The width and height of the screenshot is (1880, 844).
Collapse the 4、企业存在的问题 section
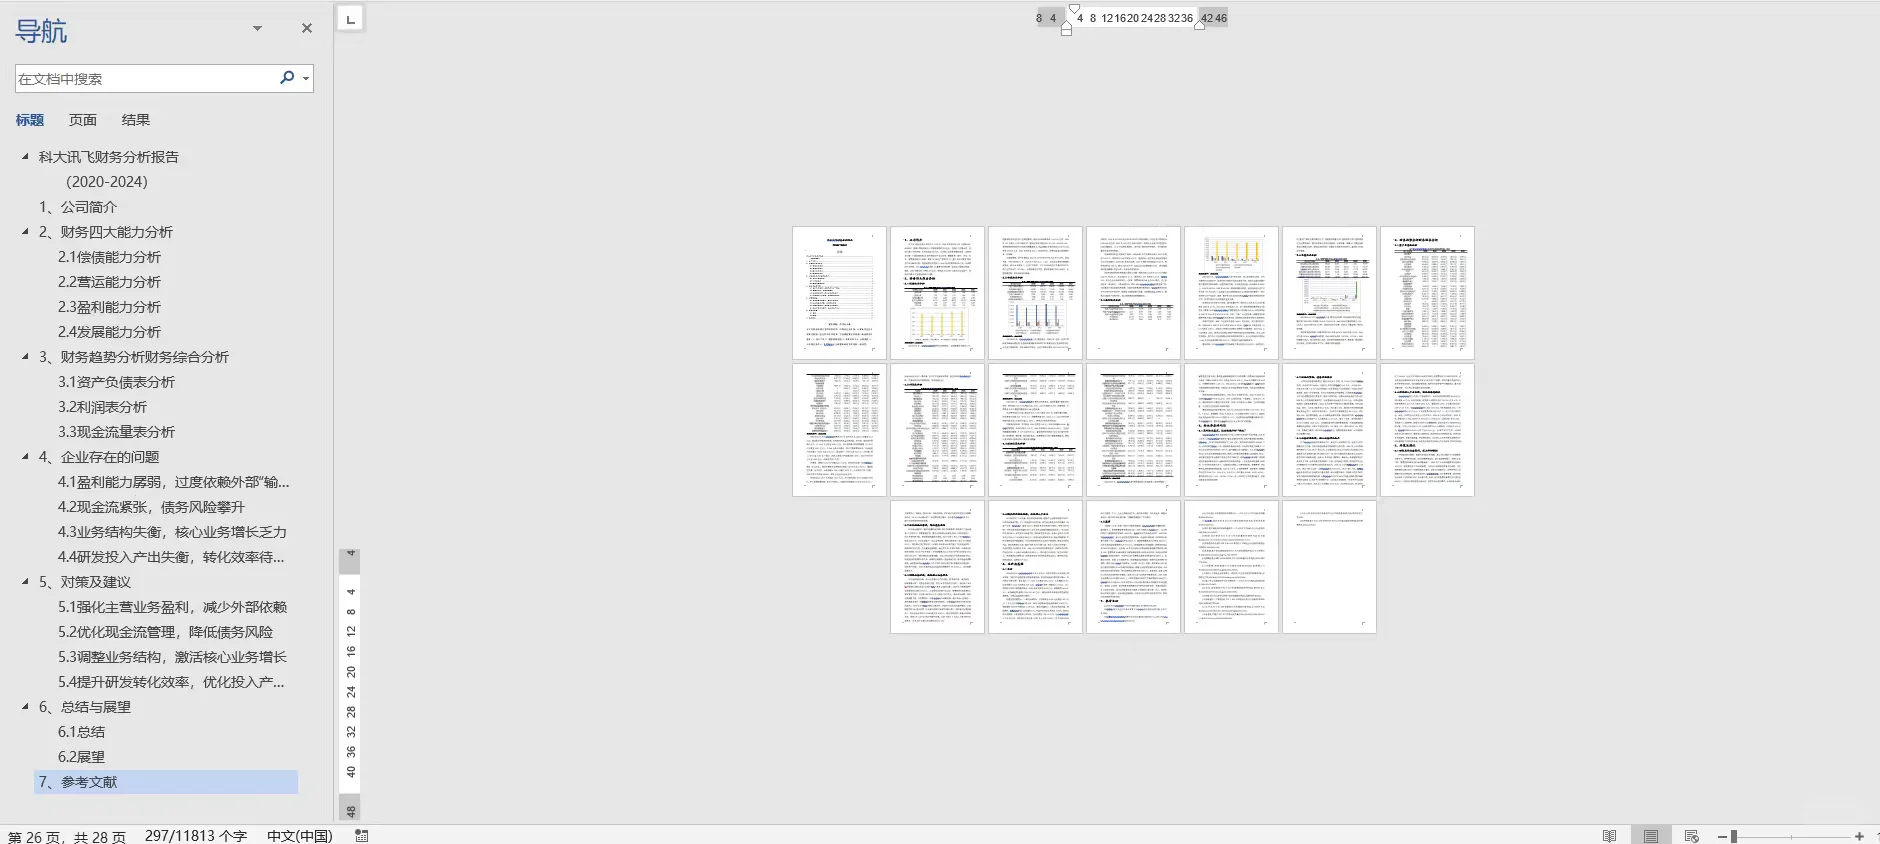pyautogui.click(x=25, y=456)
